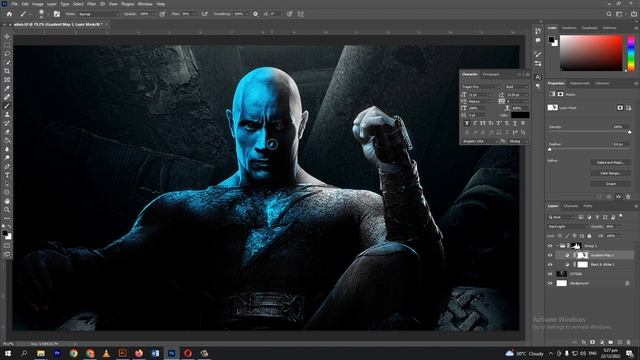Switch to the Channels tab
The image size is (640, 360).
coord(571,206)
